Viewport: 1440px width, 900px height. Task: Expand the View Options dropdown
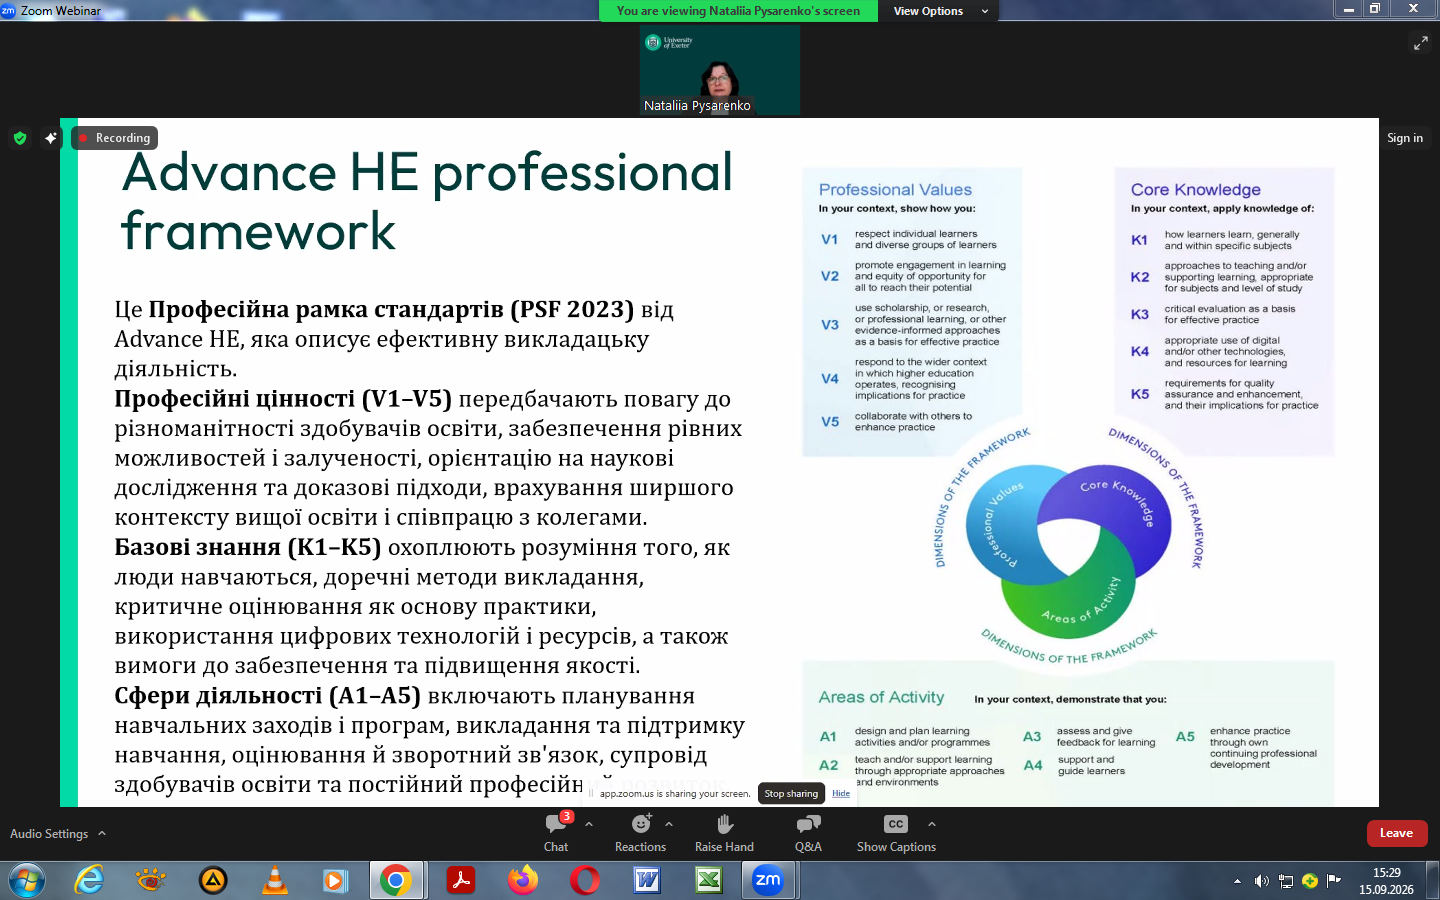(x=940, y=11)
